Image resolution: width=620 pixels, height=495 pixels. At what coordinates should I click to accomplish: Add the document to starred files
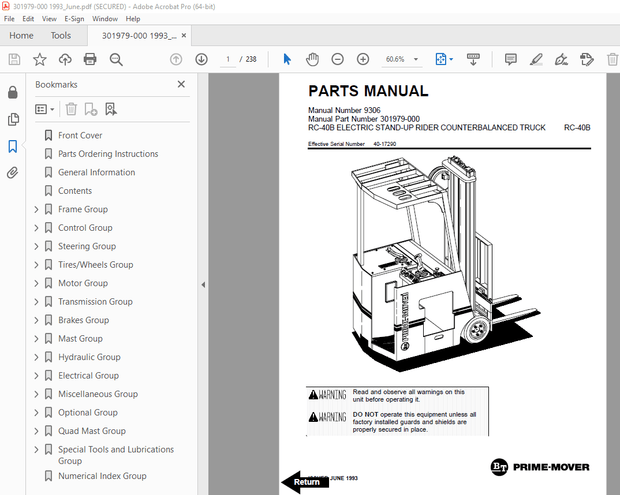tap(40, 59)
